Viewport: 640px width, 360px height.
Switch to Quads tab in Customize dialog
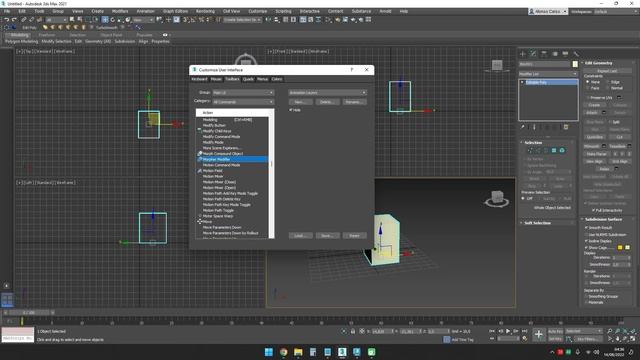pyautogui.click(x=248, y=79)
